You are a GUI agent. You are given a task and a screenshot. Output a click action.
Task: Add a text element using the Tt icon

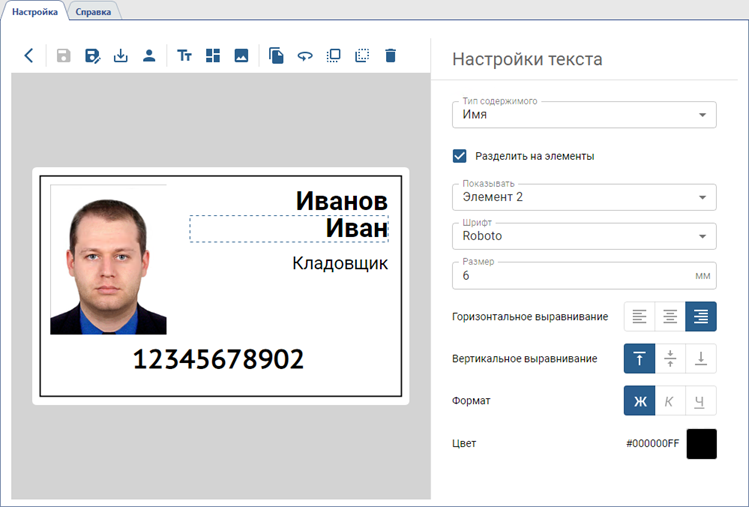(x=185, y=56)
